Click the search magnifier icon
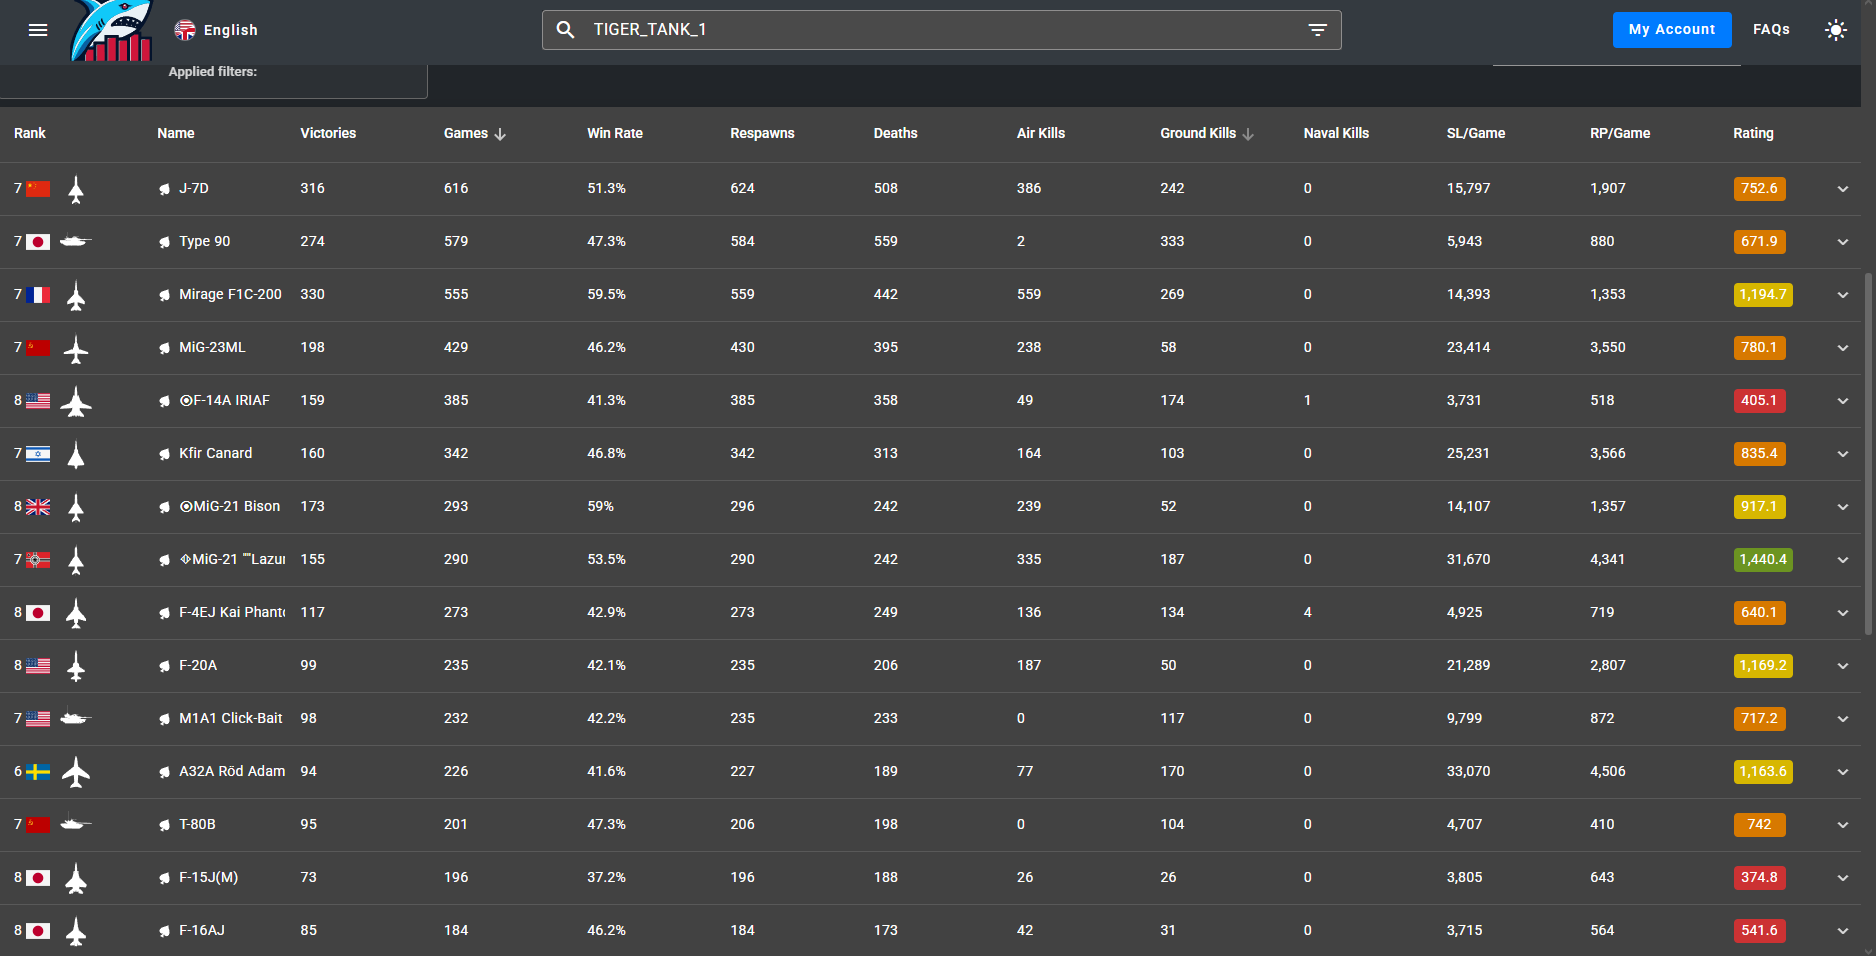 (x=565, y=30)
